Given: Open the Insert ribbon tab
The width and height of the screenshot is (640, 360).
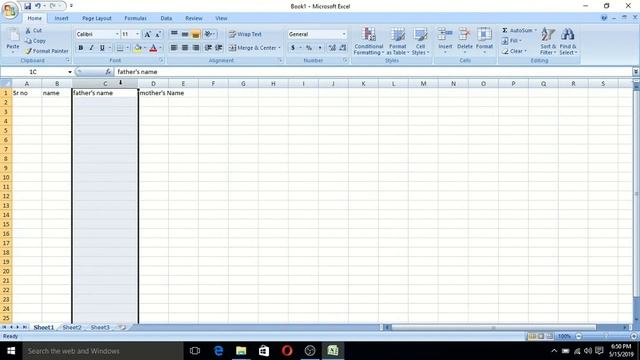Looking at the screenshot, I should [62, 18].
